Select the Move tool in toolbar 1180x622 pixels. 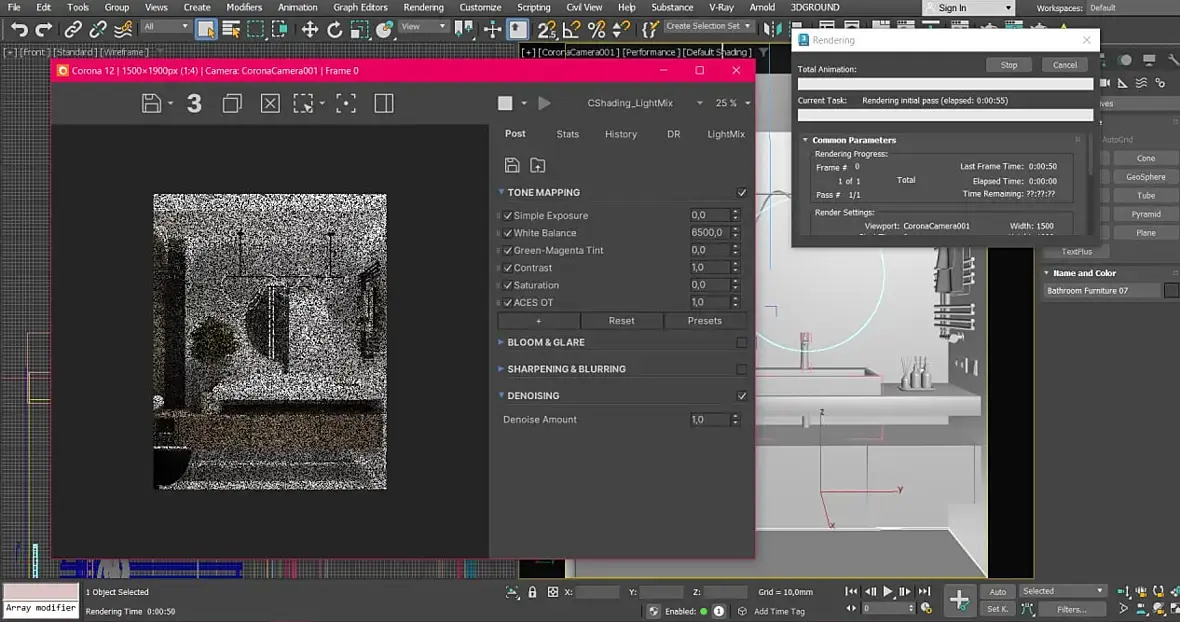click(310, 30)
